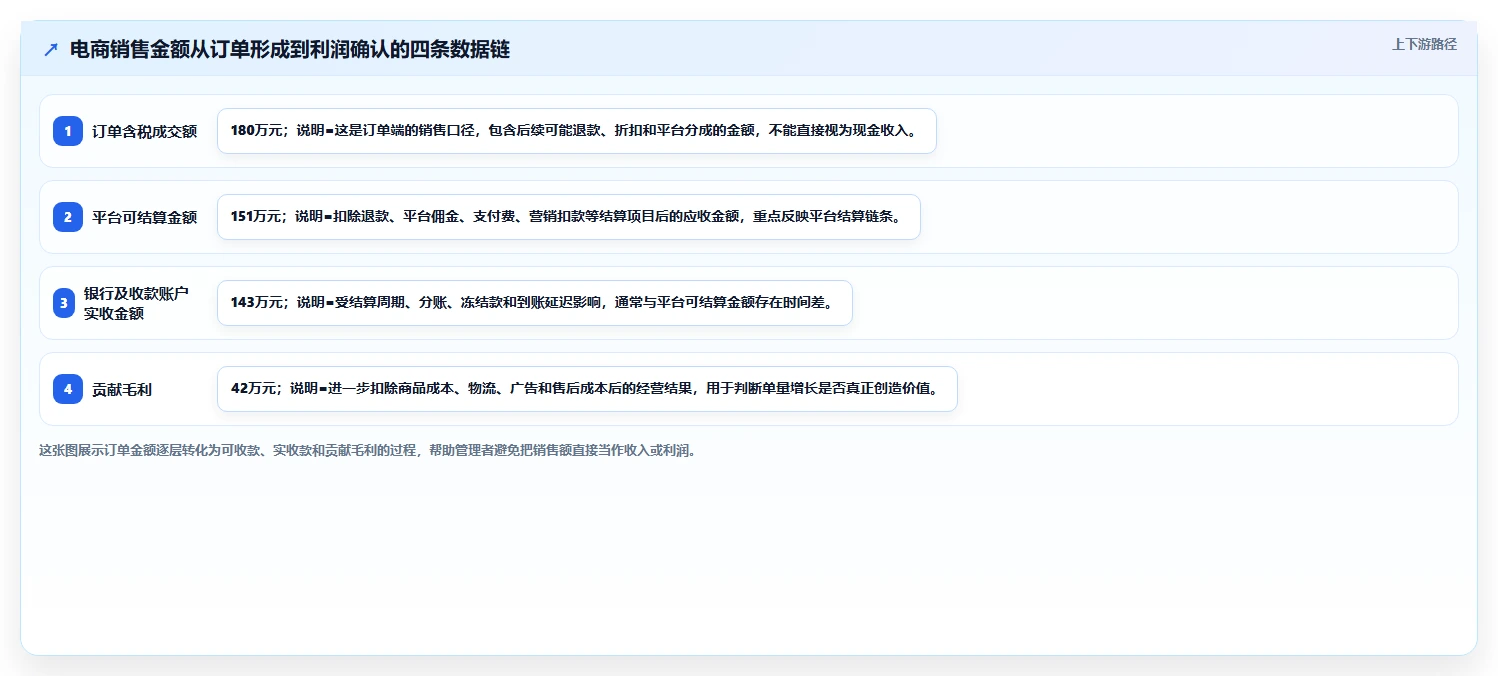The image size is (1498, 676).
Task: Open the 42万元 description box
Action: pyautogui.click(x=587, y=389)
